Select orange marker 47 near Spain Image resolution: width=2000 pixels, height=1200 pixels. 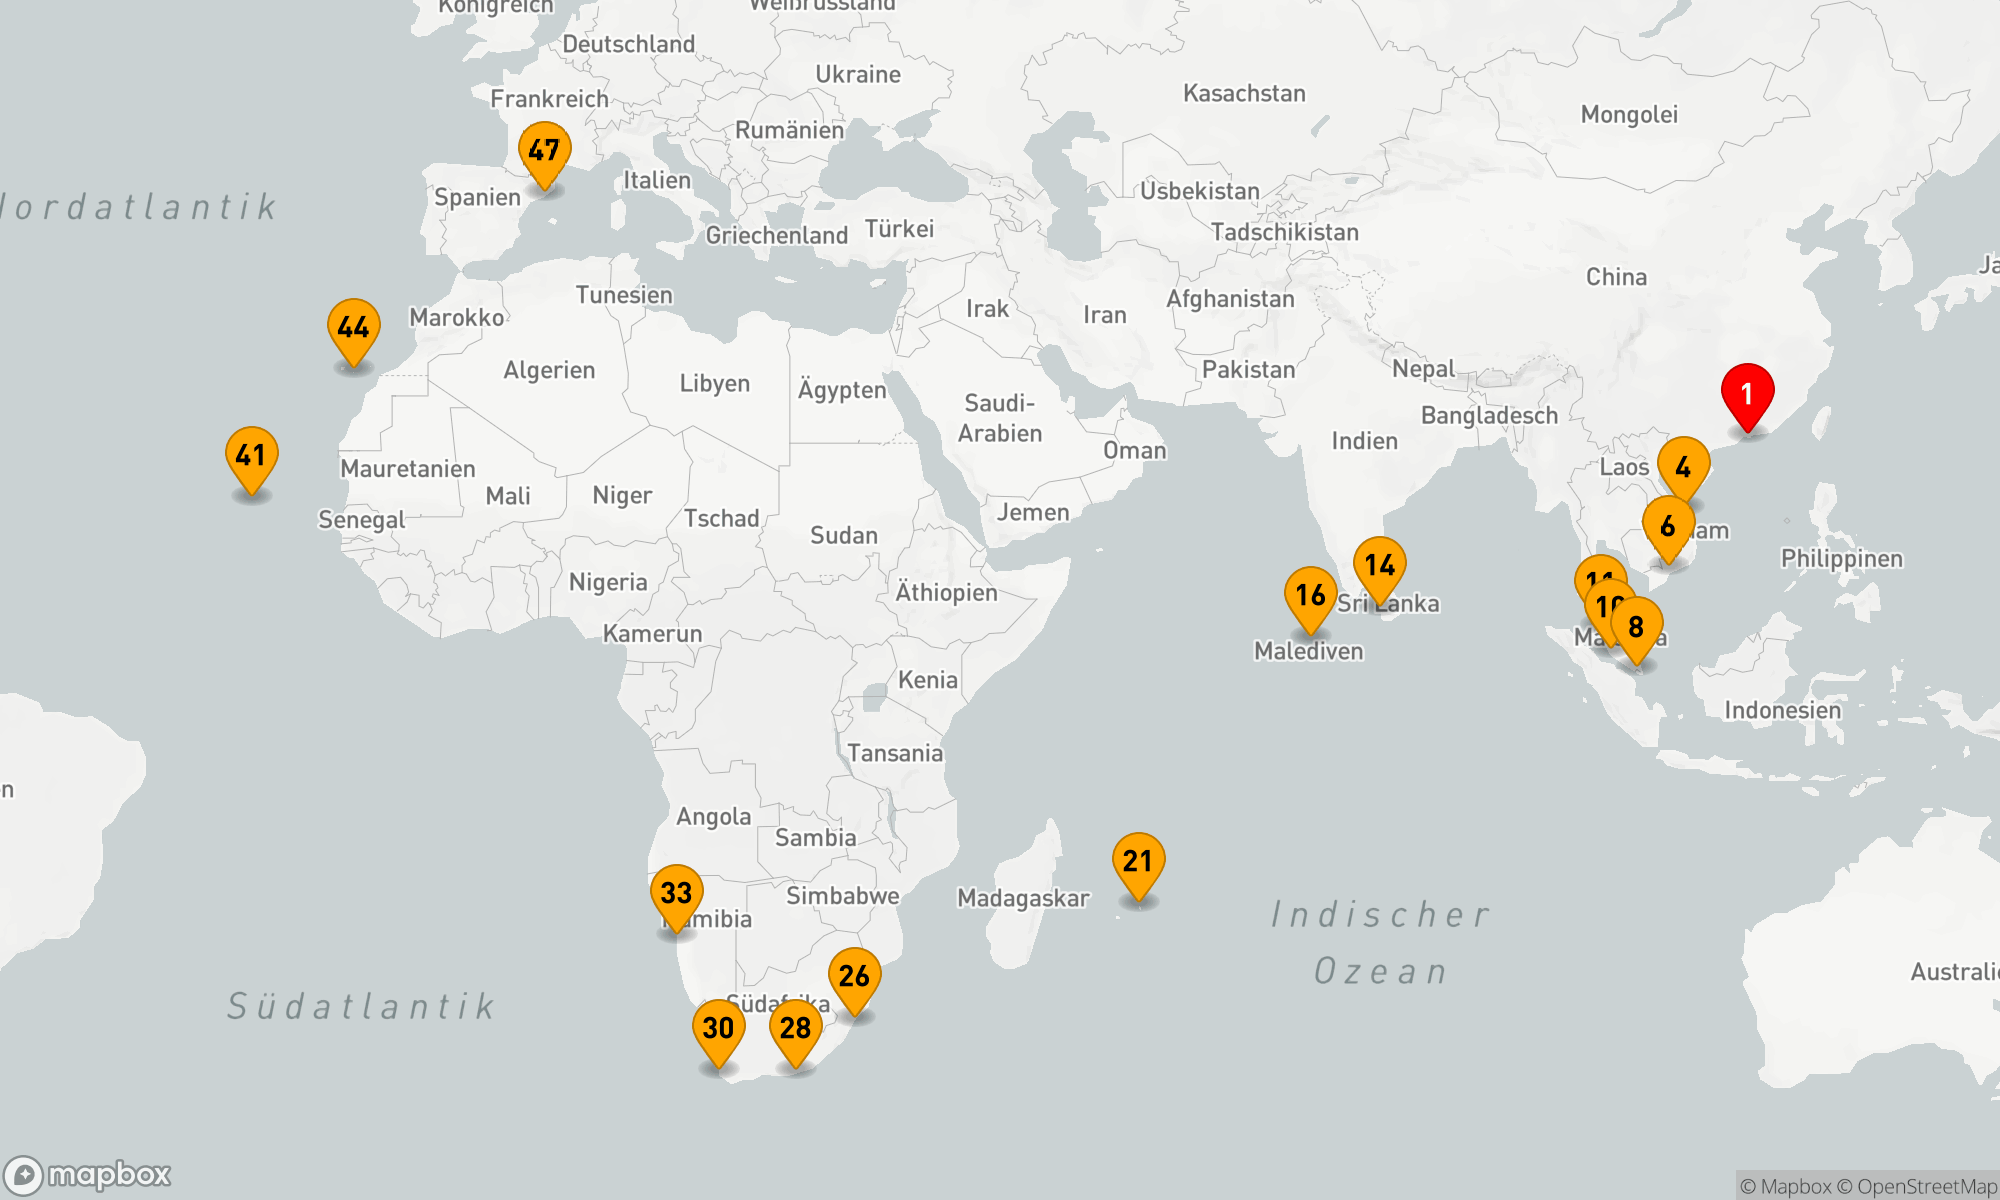pyautogui.click(x=544, y=151)
